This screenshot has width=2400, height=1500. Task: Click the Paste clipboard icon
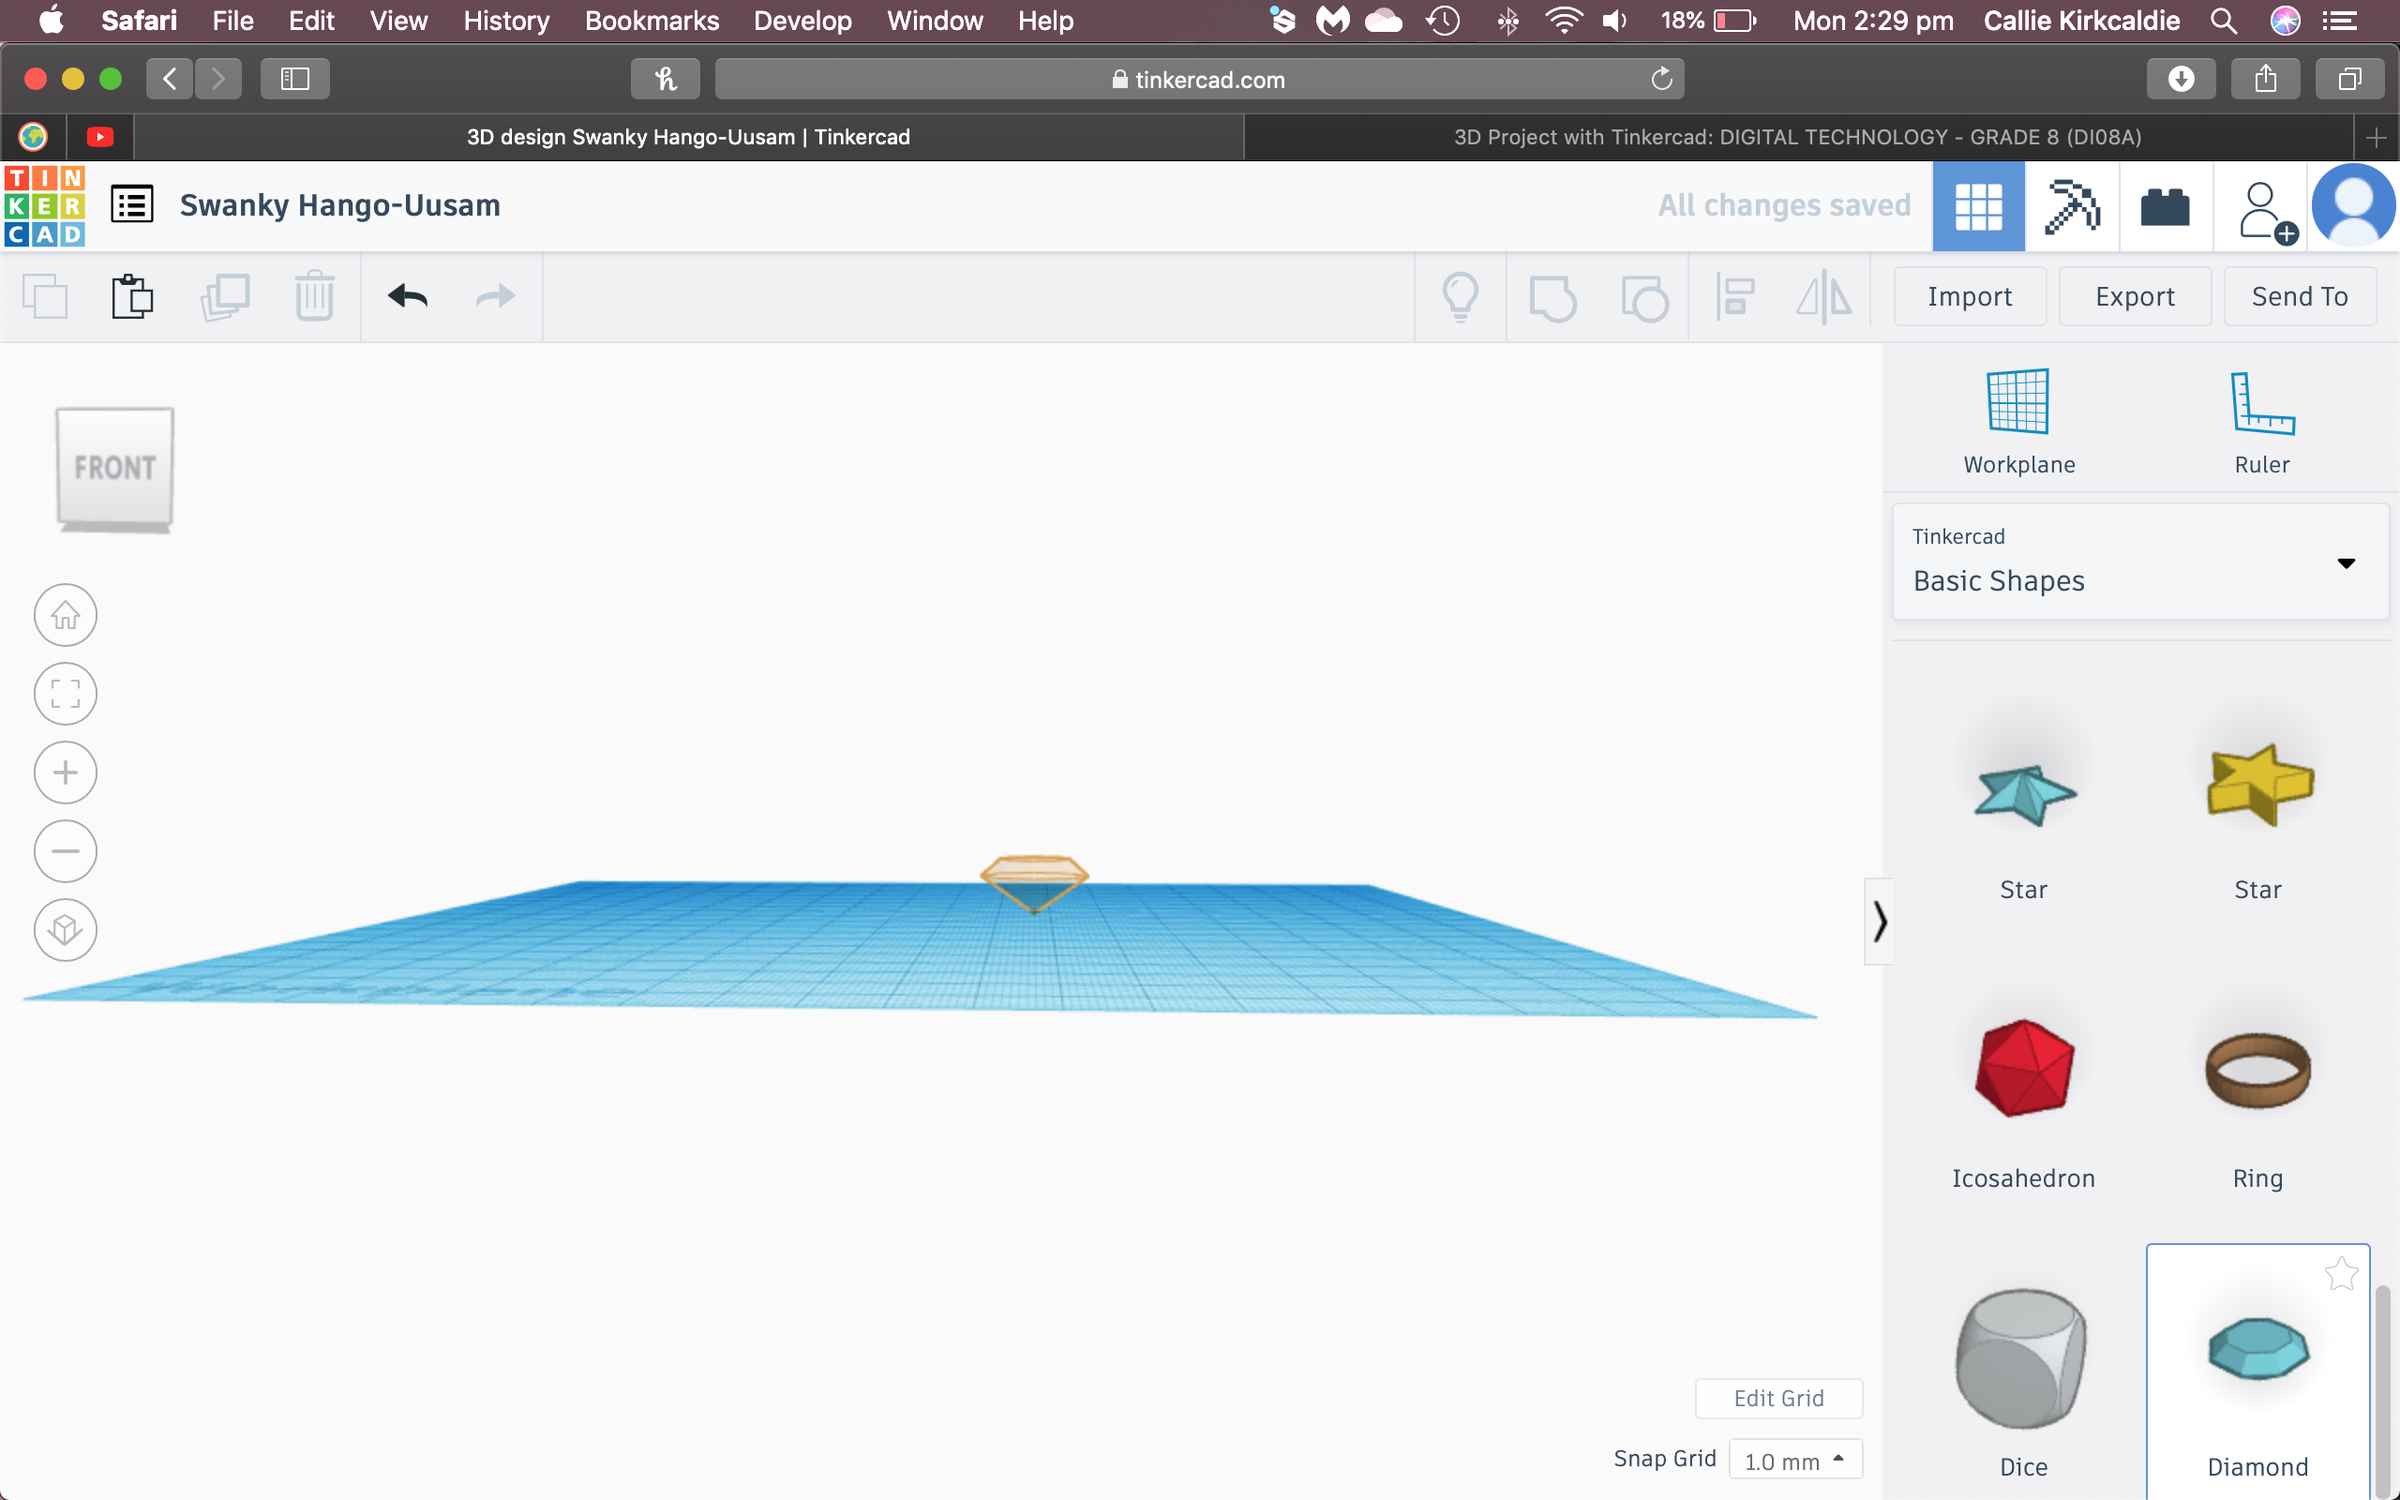132,296
